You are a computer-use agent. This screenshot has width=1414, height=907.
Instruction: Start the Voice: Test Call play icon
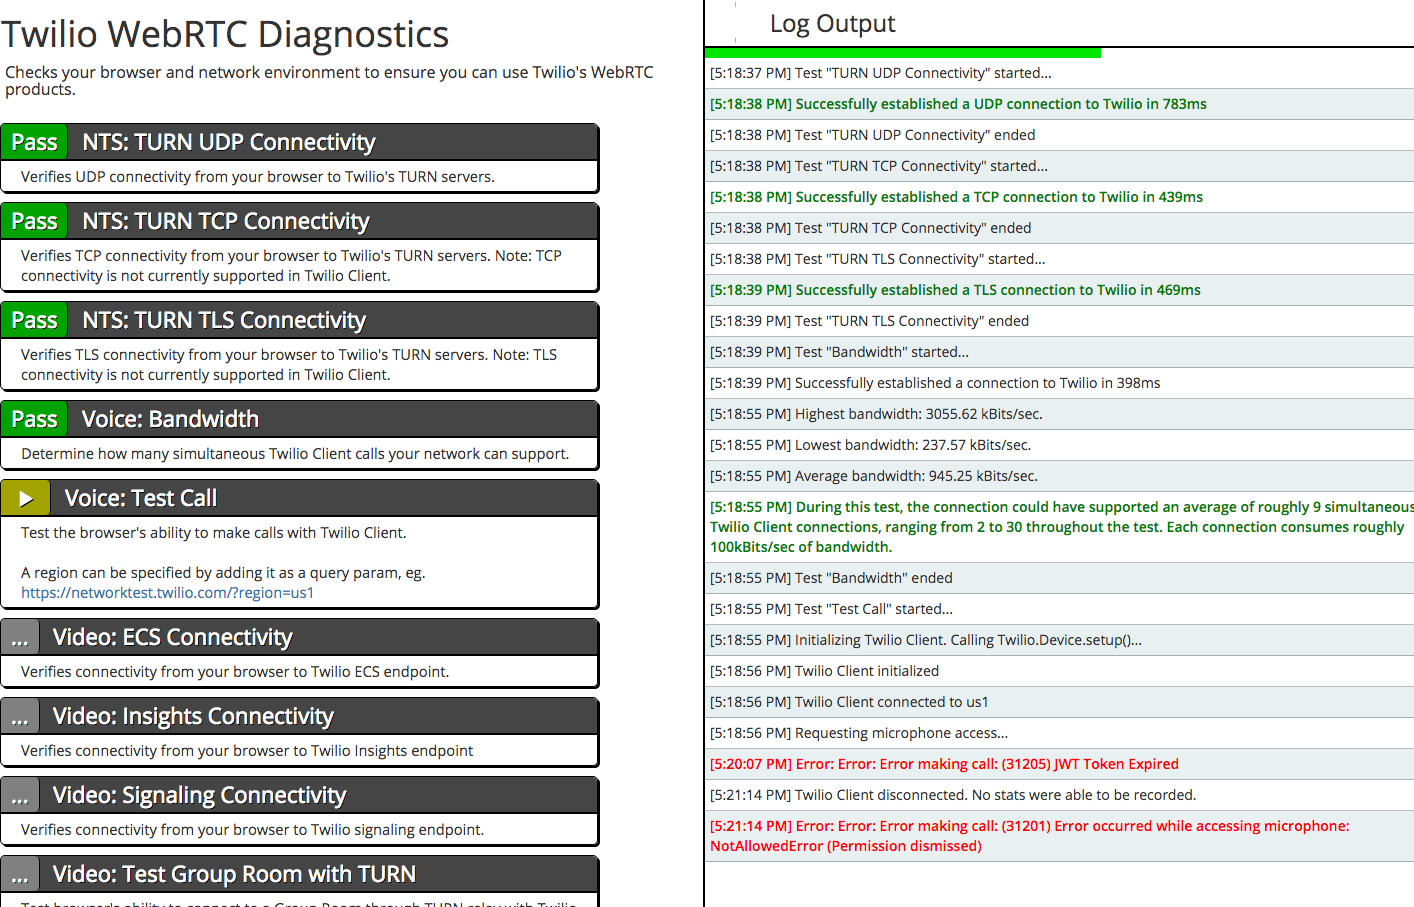26,498
